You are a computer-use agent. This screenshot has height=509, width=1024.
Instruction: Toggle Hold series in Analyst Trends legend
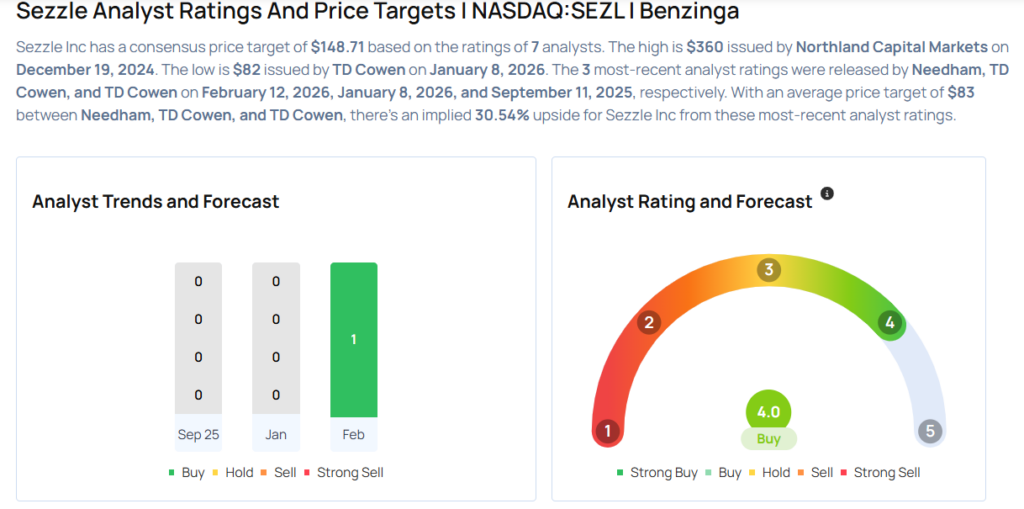(233, 472)
